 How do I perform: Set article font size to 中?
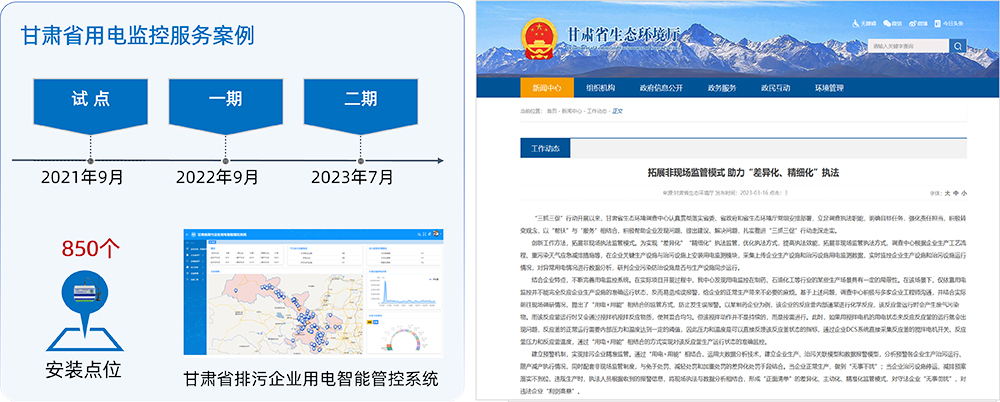click(956, 193)
